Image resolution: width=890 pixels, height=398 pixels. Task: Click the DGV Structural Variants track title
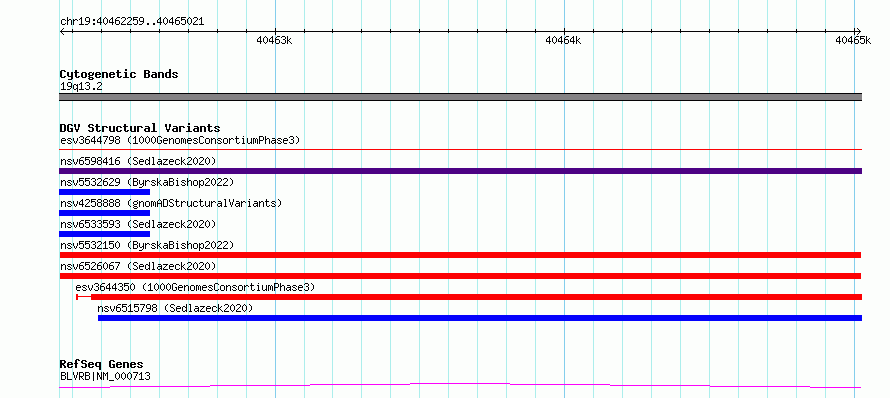click(140, 128)
